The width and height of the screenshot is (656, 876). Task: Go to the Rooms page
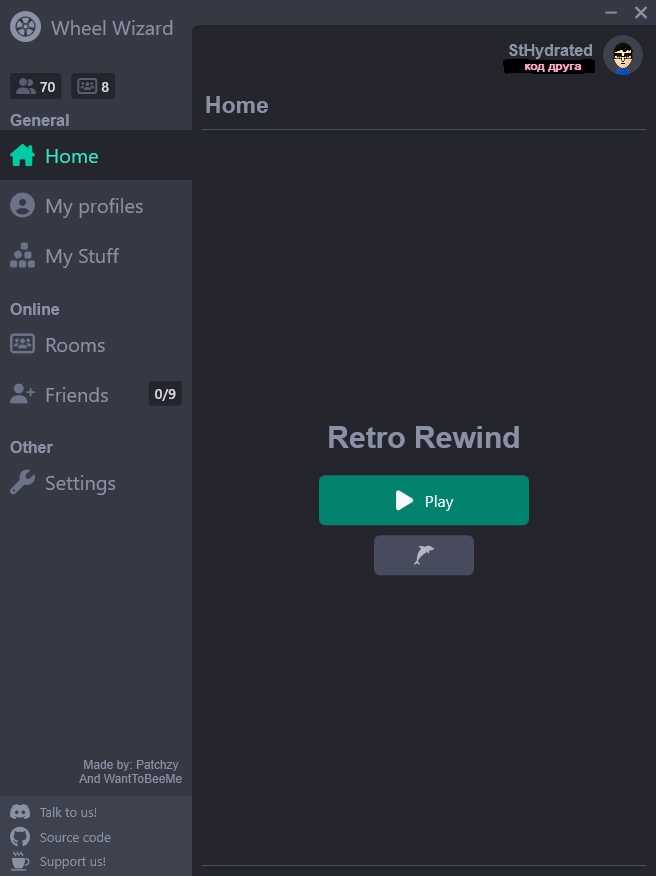[74, 345]
